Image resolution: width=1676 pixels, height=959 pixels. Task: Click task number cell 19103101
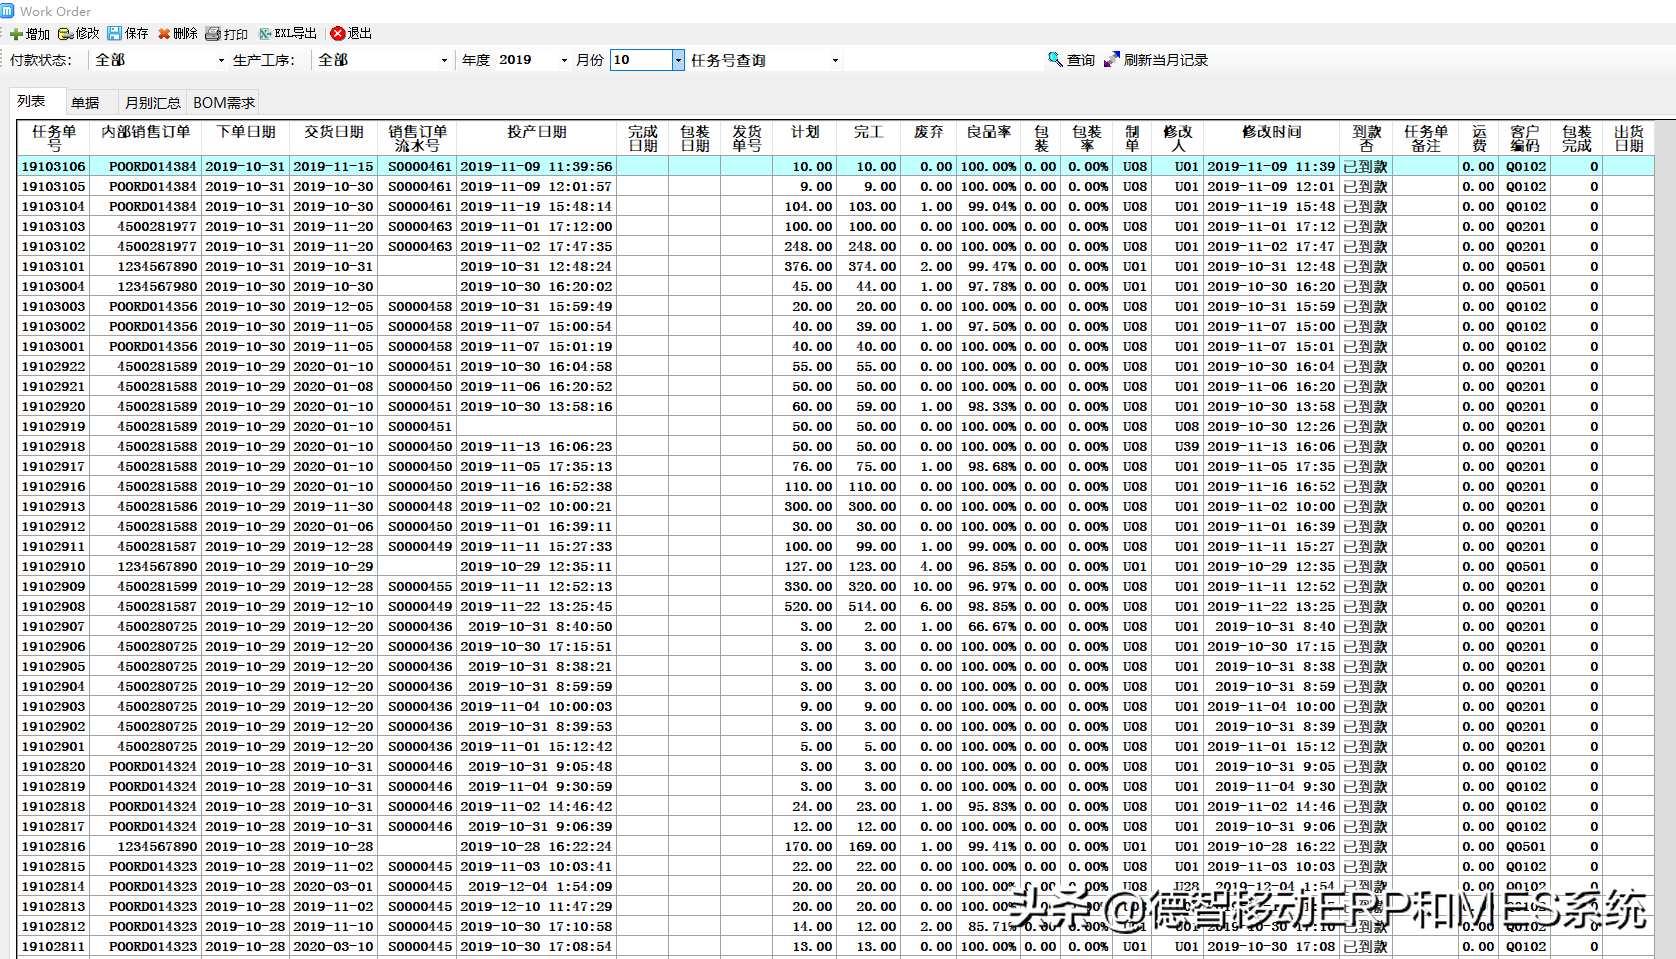(x=54, y=266)
